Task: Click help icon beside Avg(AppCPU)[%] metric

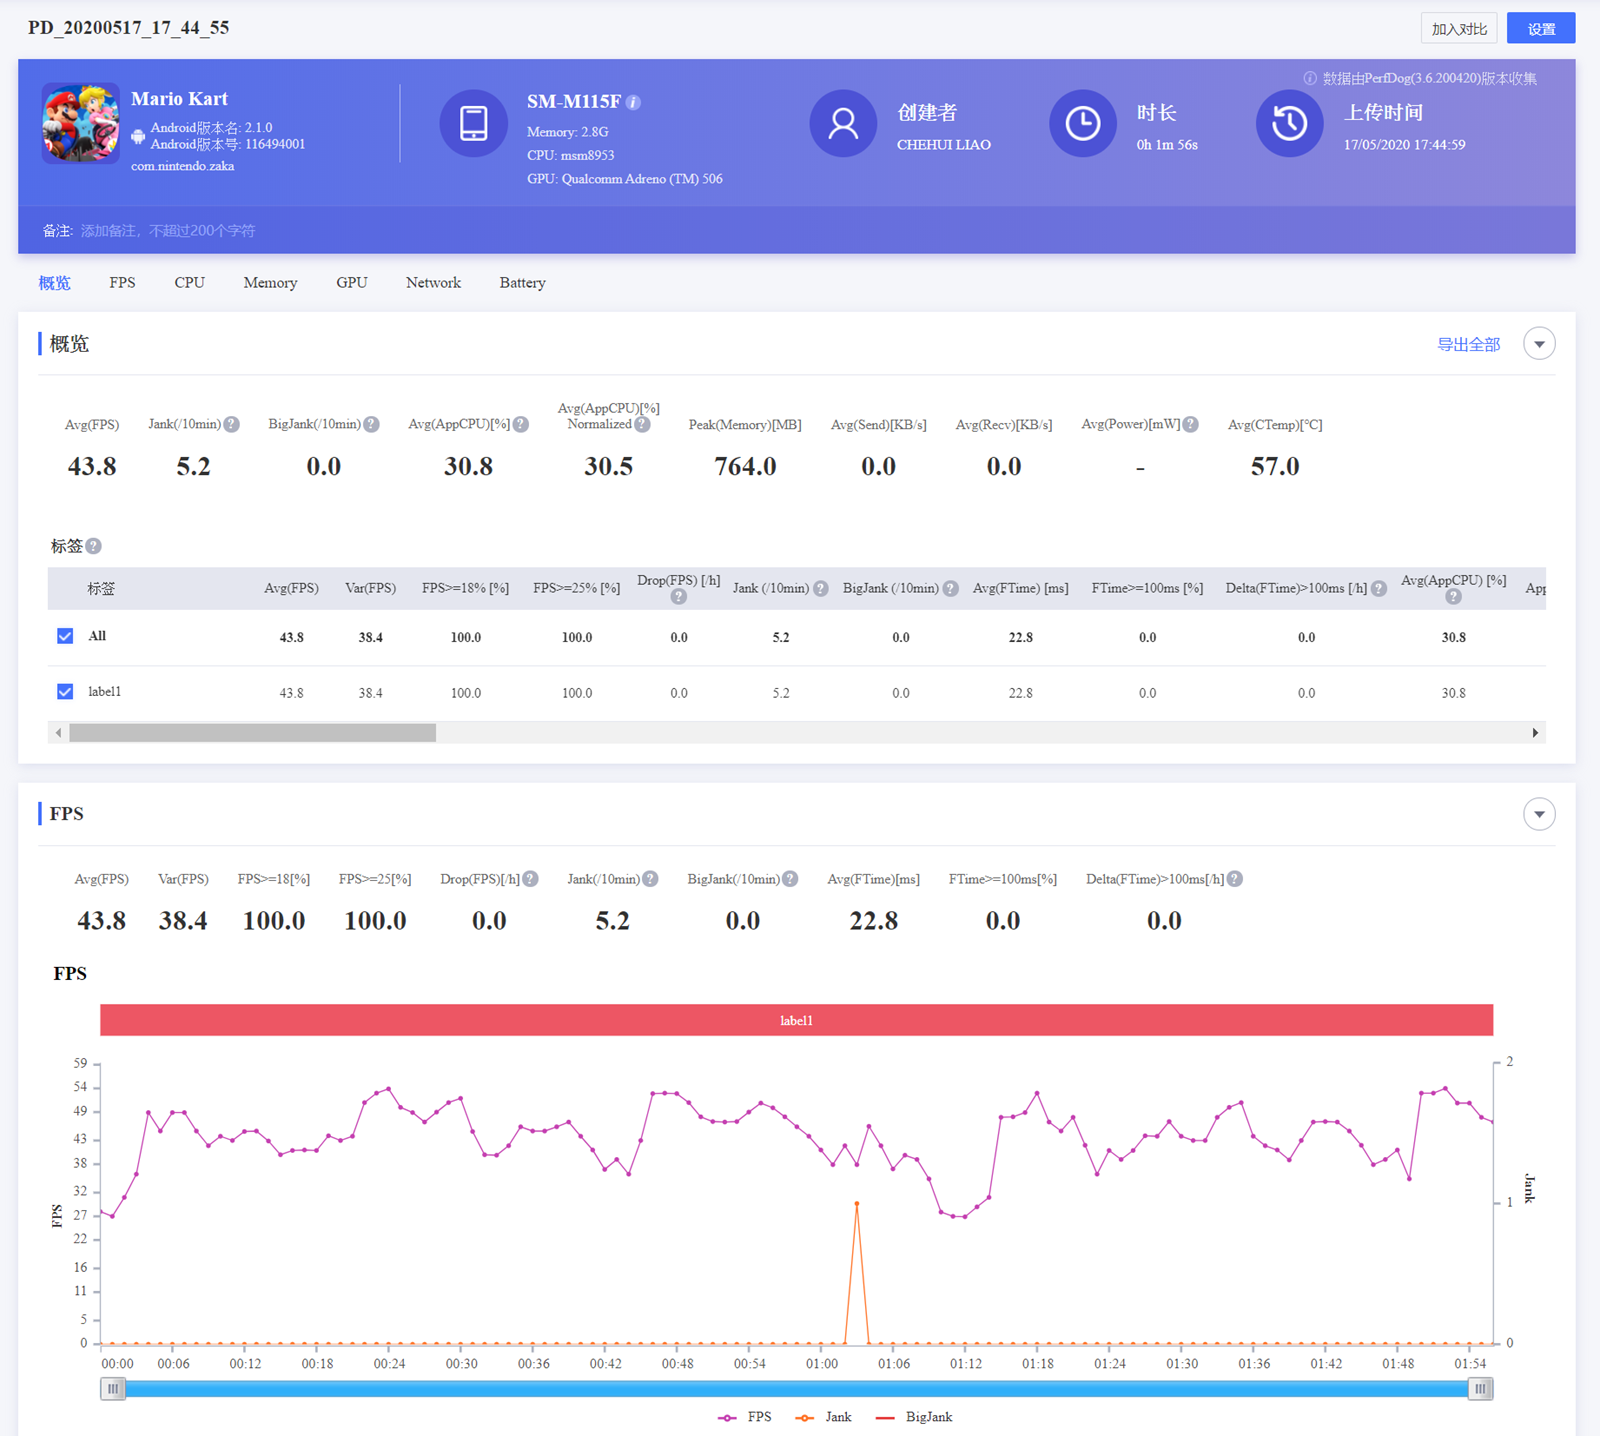Action: (x=521, y=424)
